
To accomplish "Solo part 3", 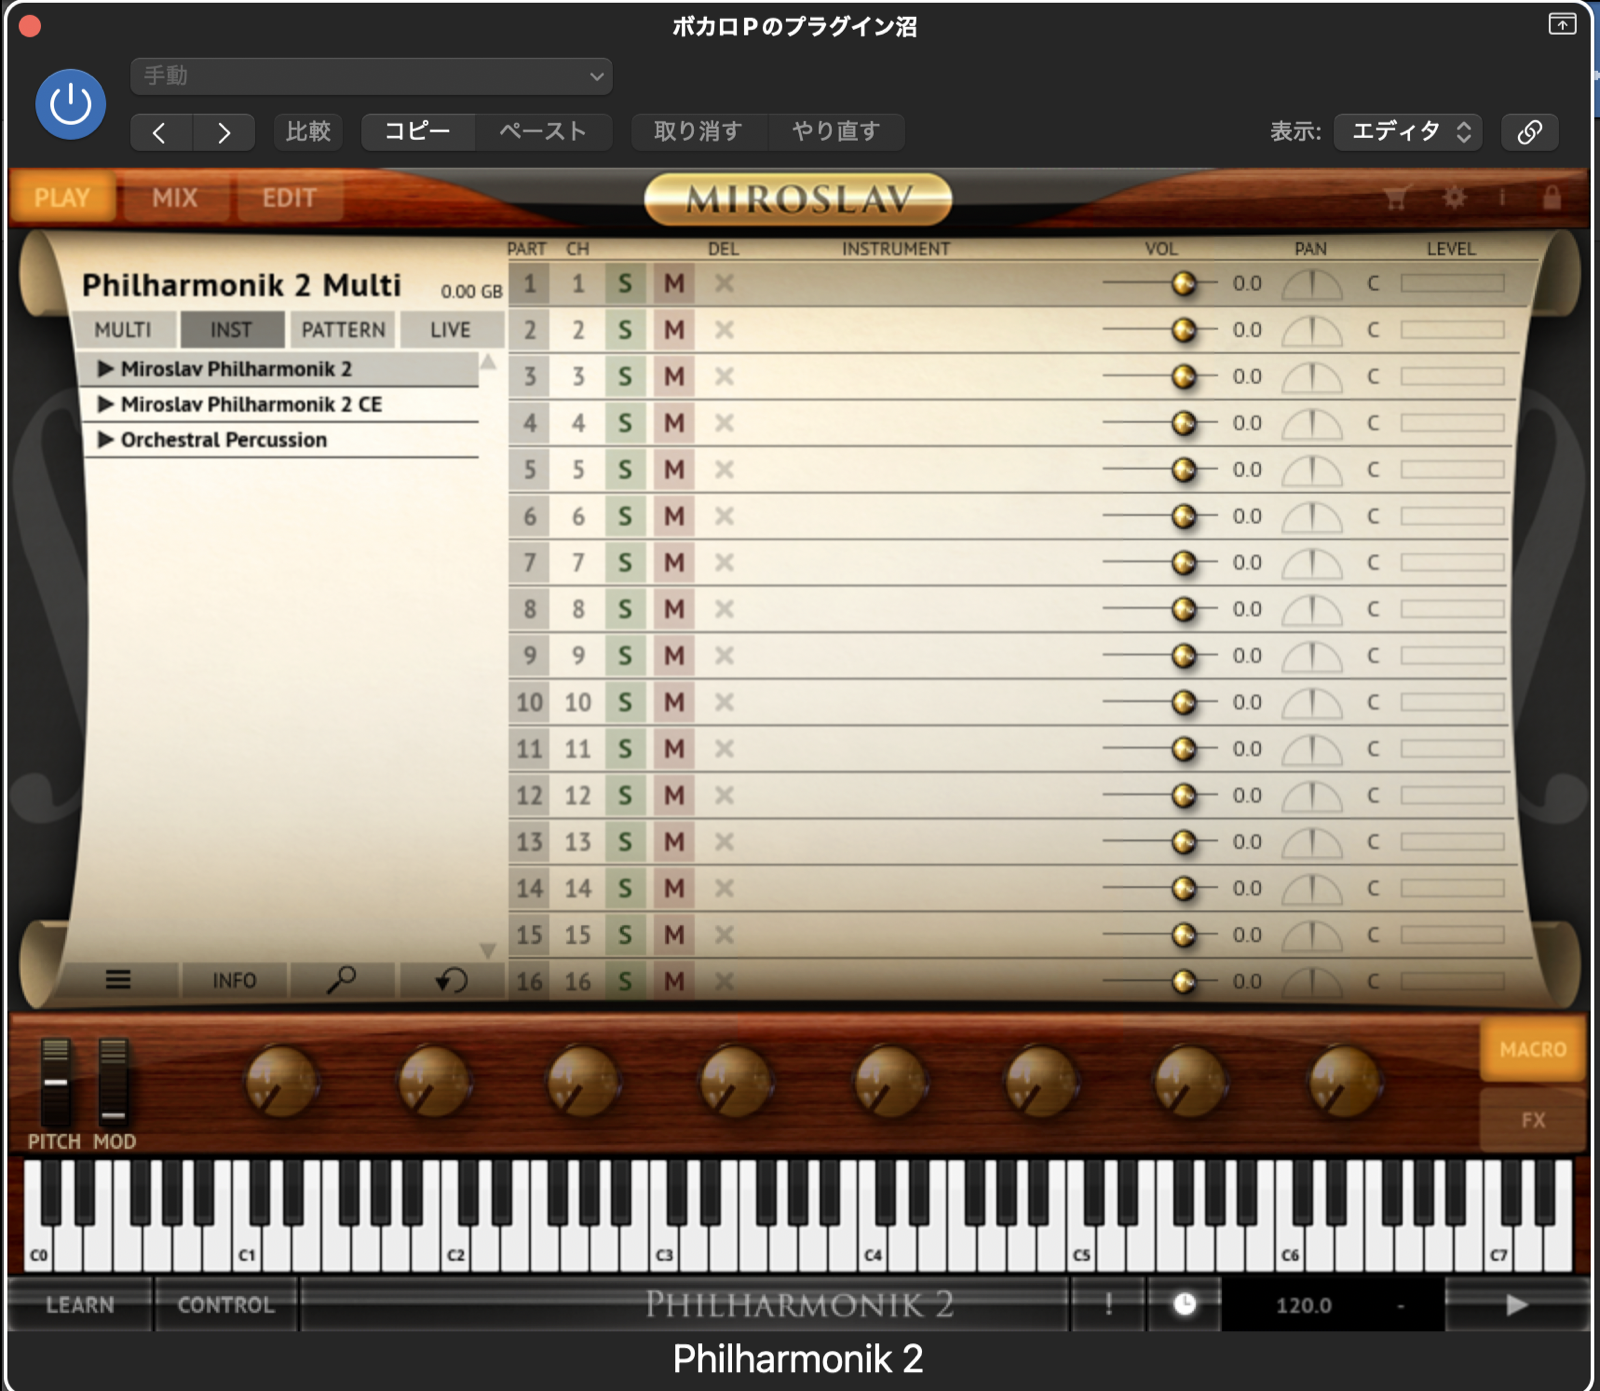I will [x=625, y=377].
